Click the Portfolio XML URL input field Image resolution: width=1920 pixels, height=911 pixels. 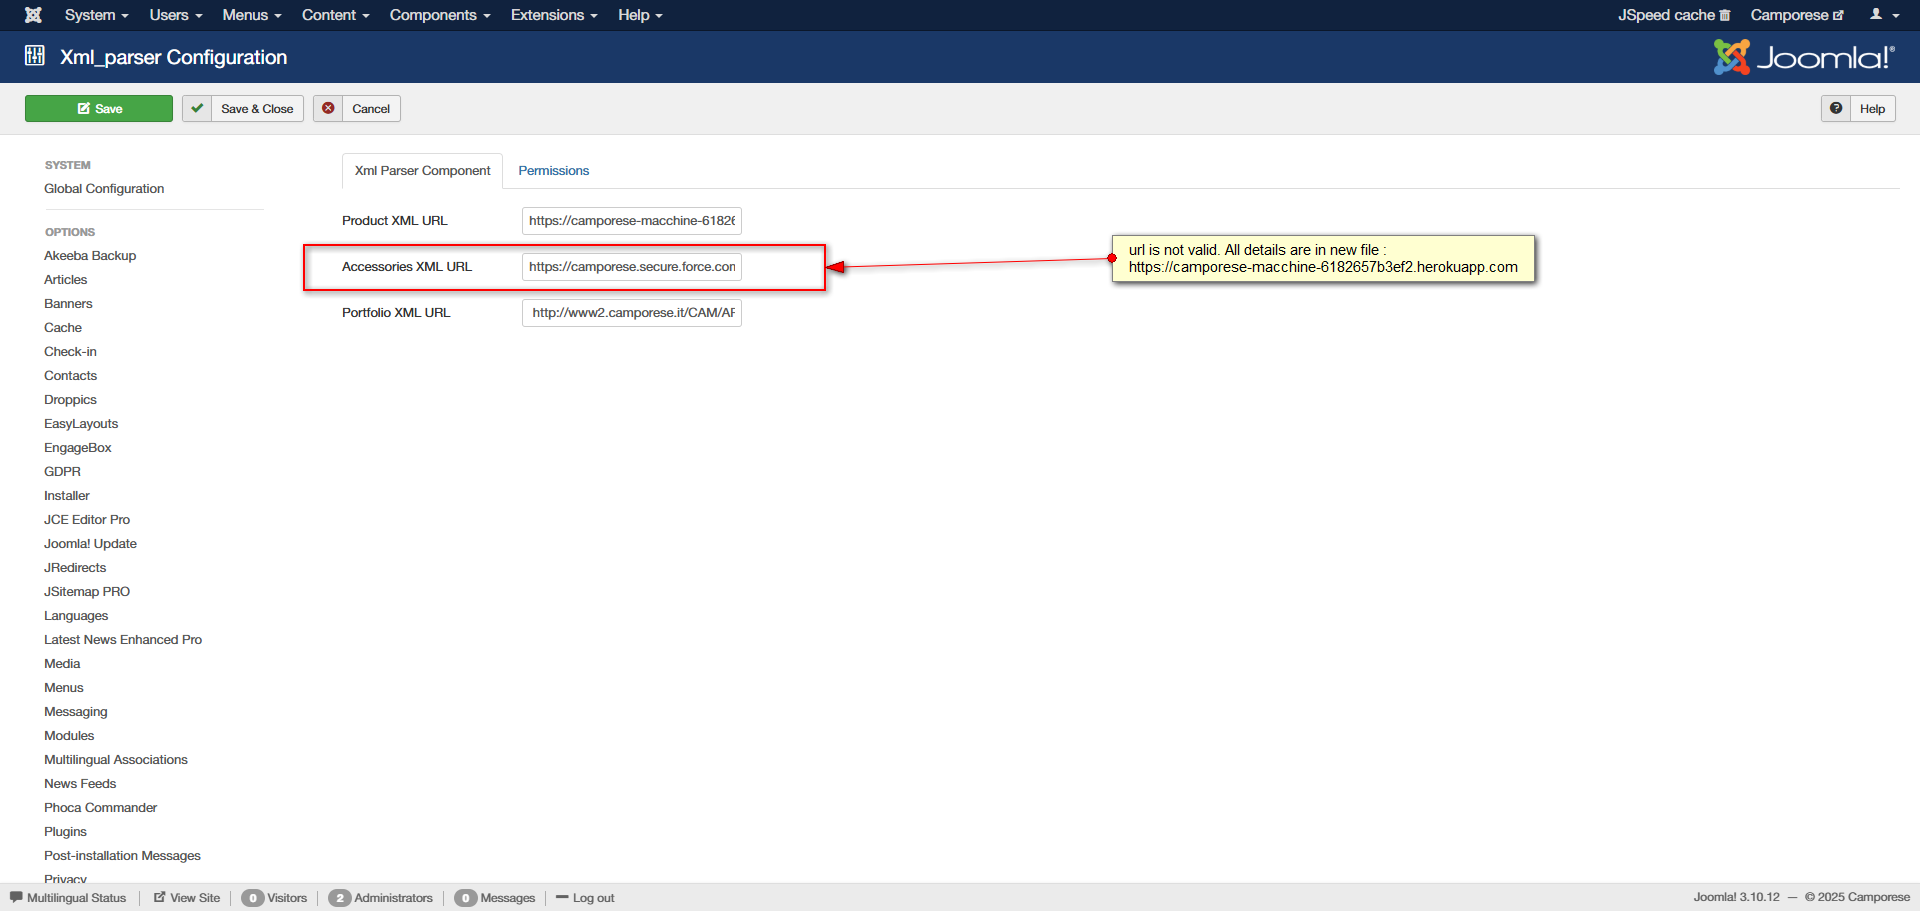tap(632, 313)
